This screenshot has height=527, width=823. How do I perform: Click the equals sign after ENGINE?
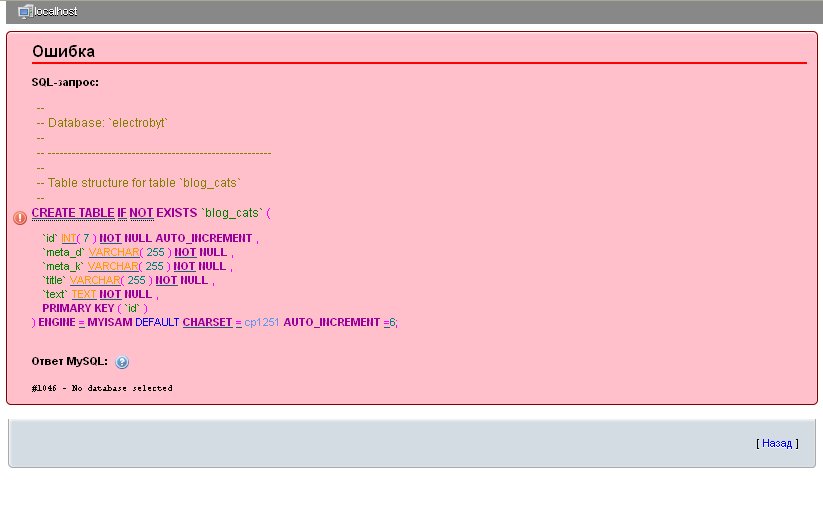coord(81,323)
